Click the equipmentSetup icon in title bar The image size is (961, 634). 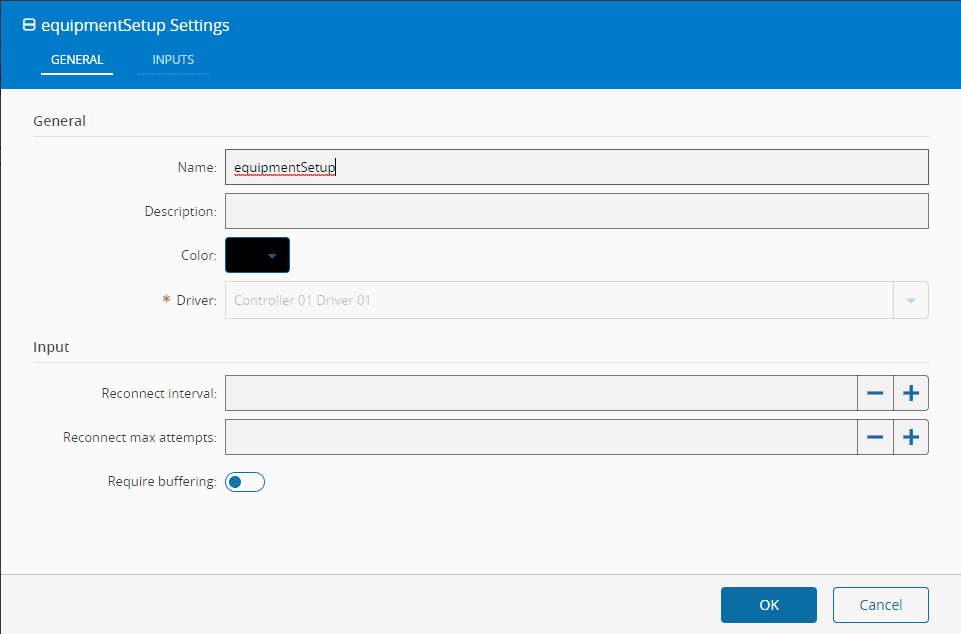point(29,26)
